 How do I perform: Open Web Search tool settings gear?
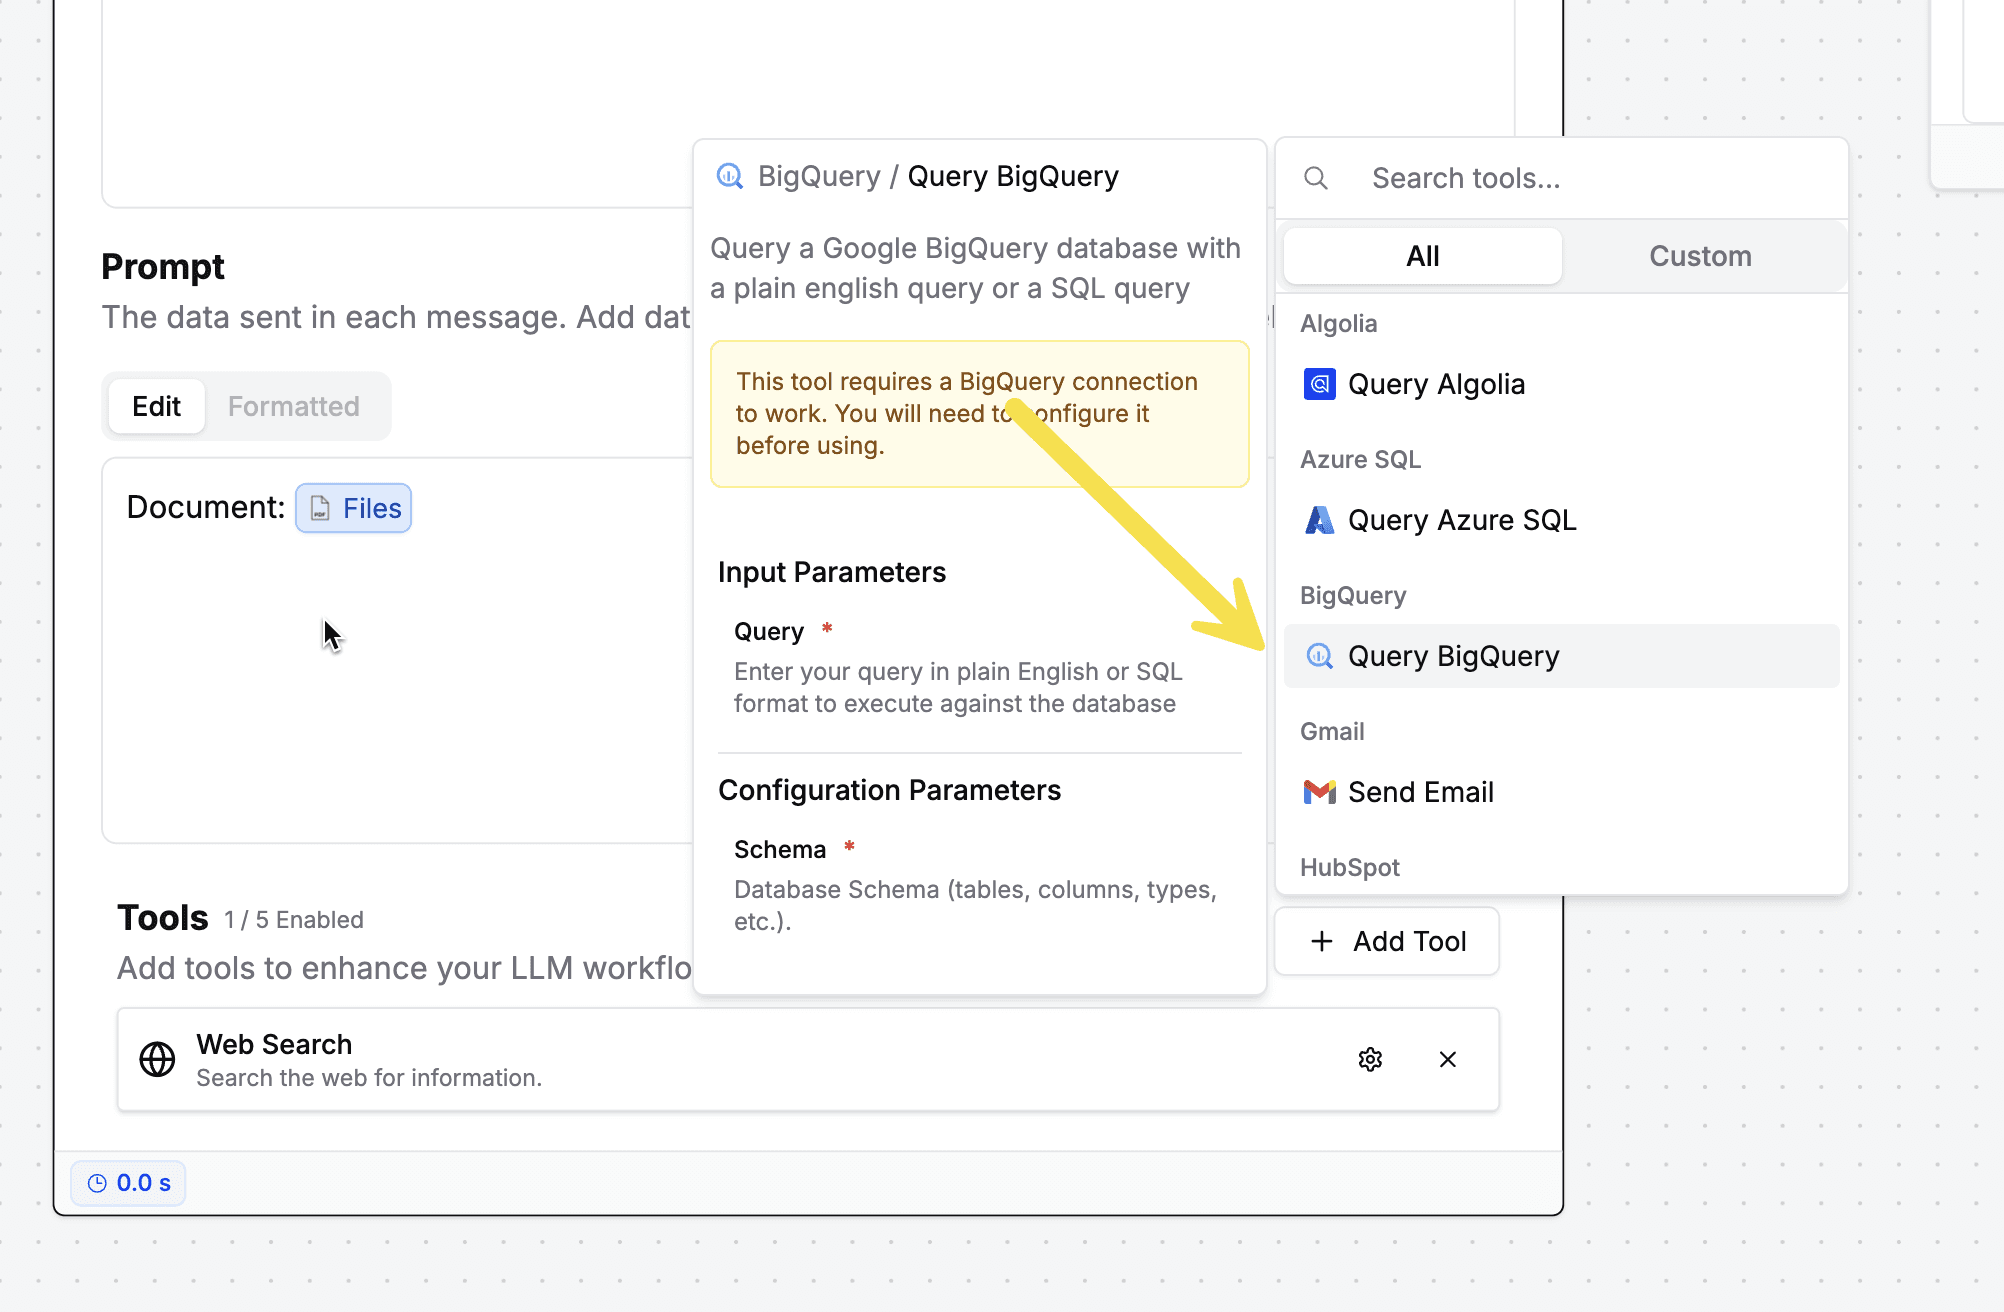tap(1370, 1059)
